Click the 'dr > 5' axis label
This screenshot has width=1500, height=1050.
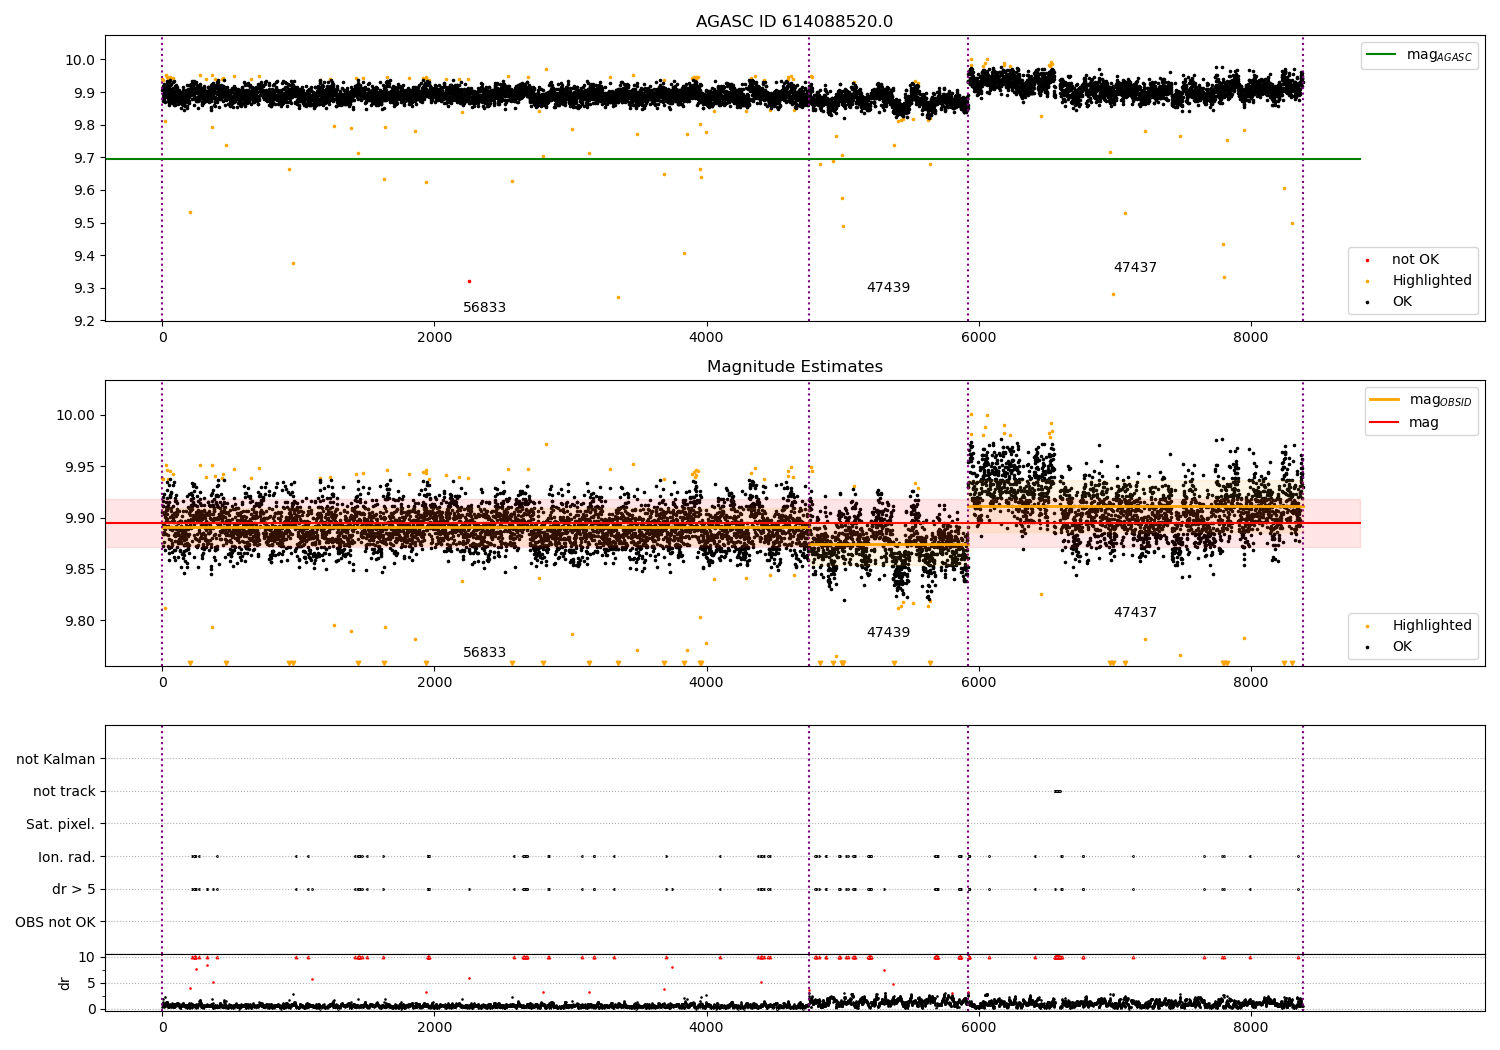[x=74, y=890]
